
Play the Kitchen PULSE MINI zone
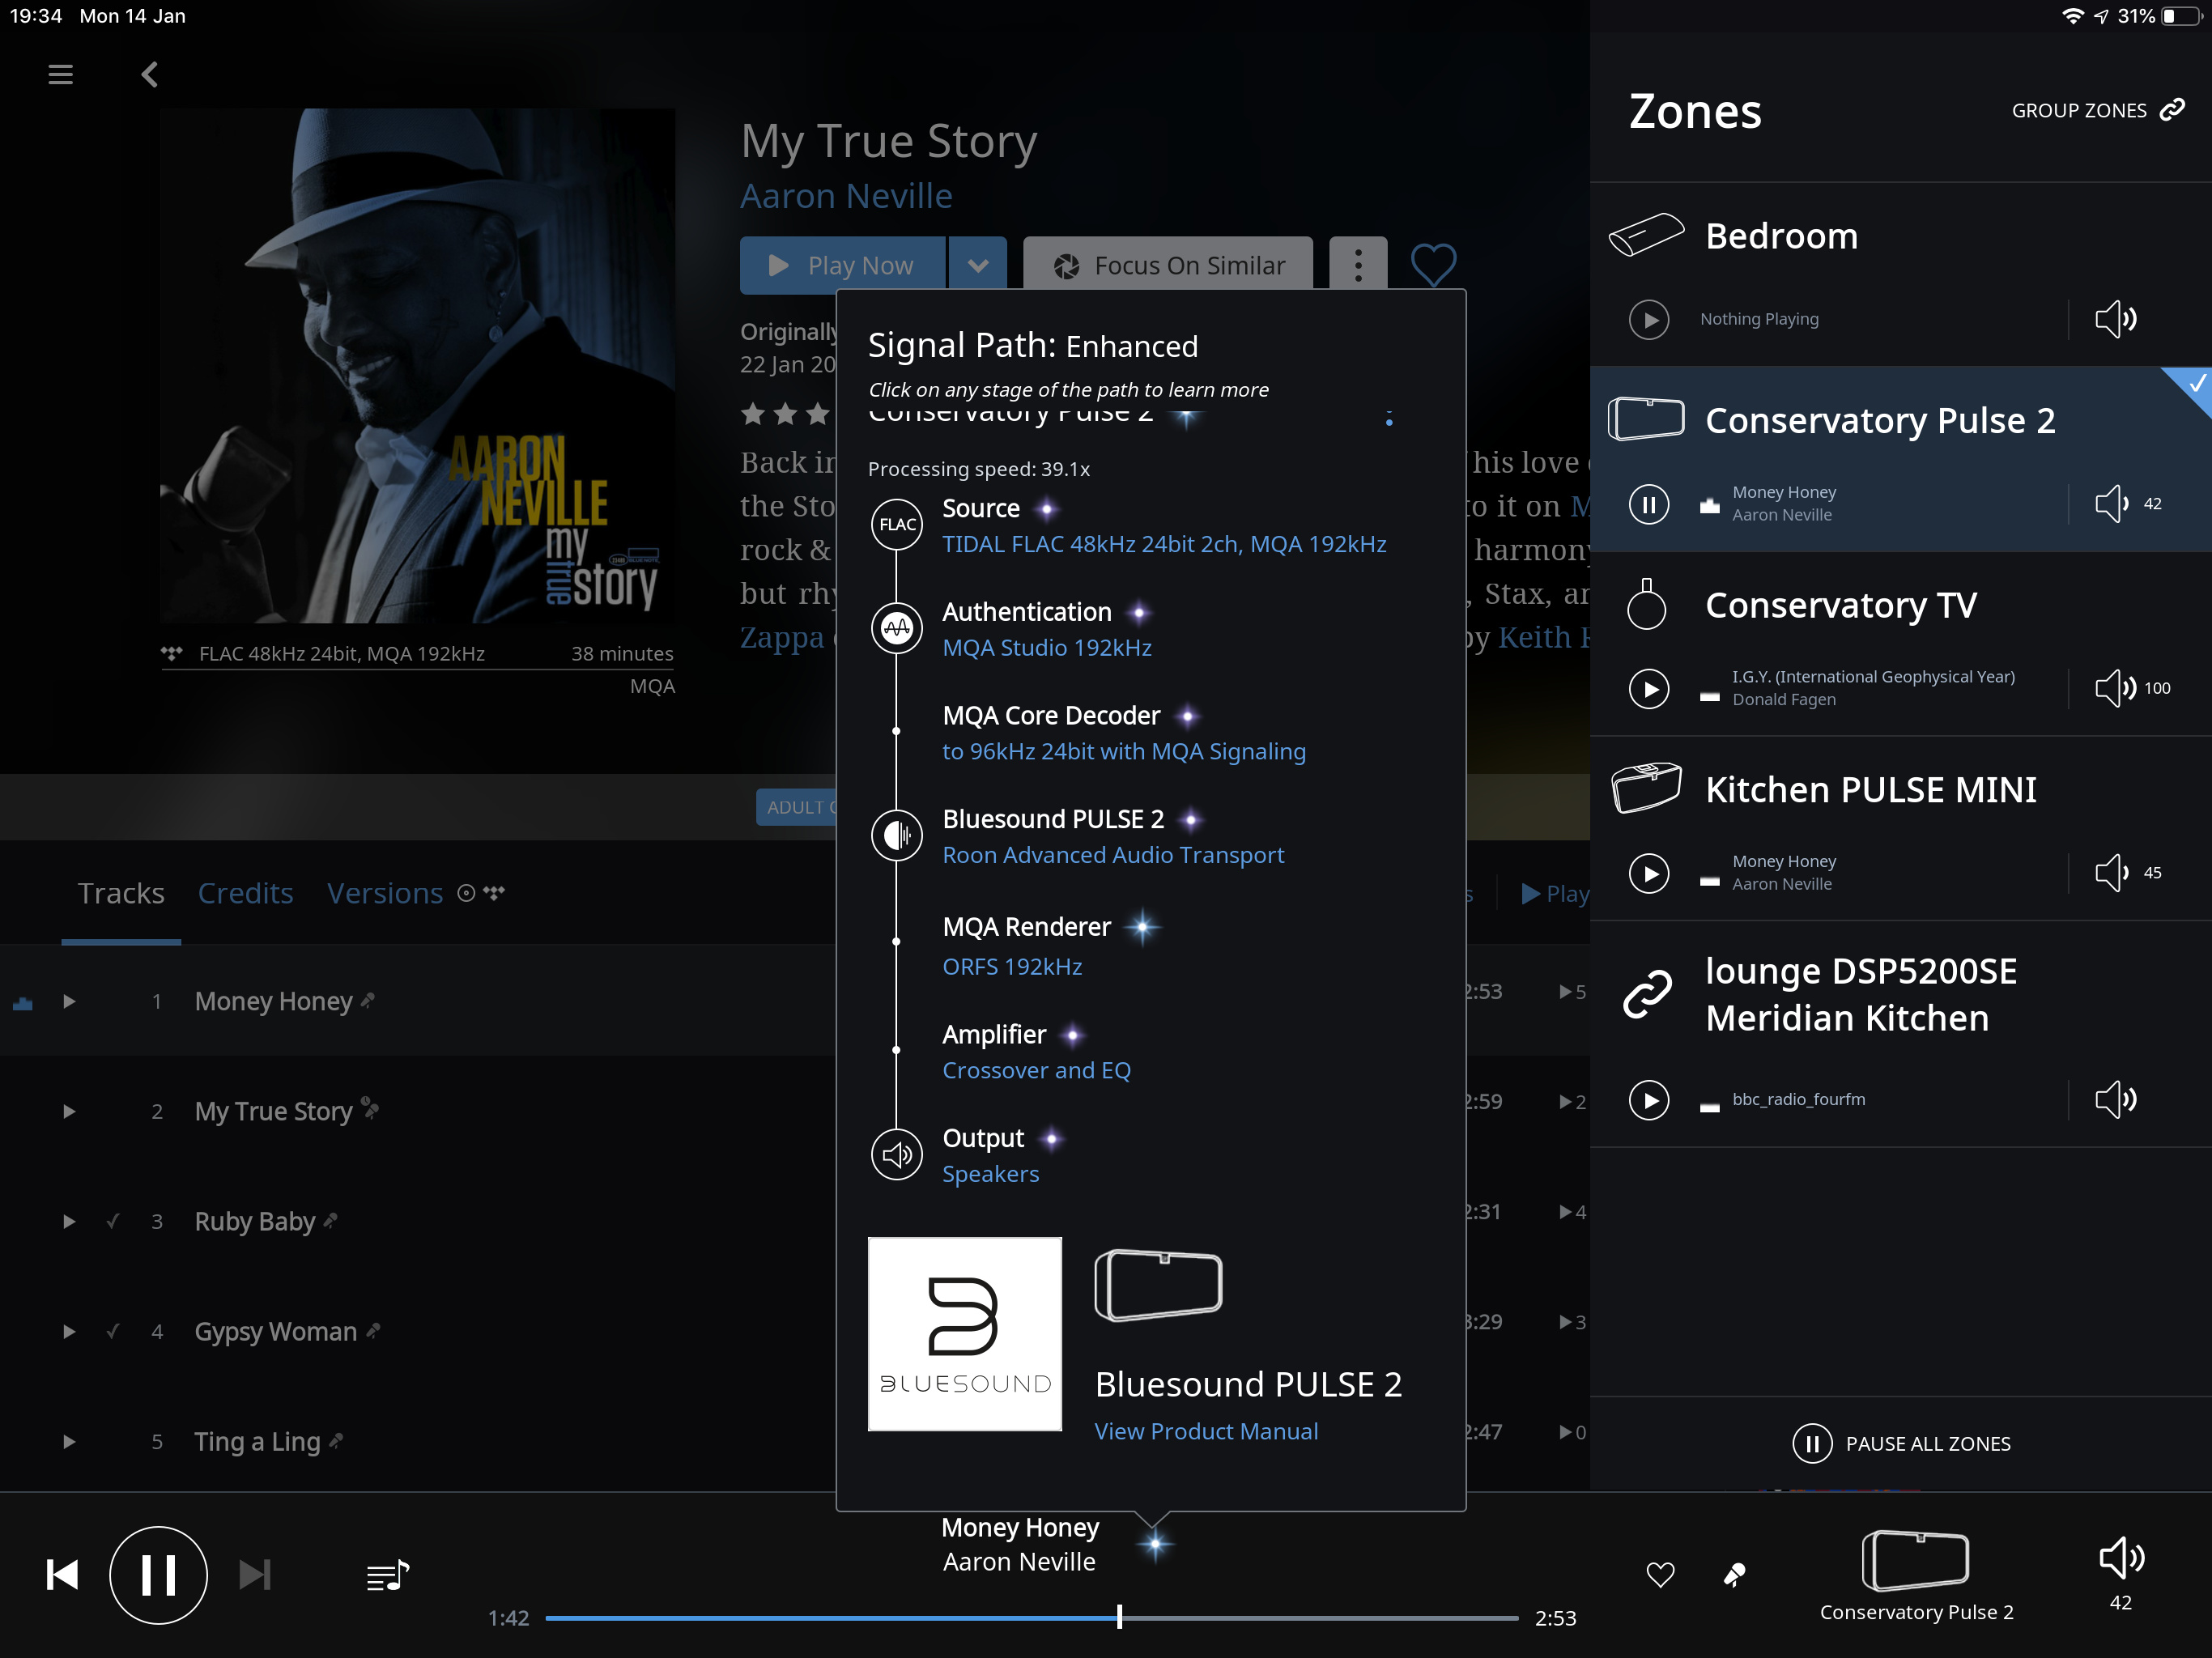click(x=1648, y=872)
